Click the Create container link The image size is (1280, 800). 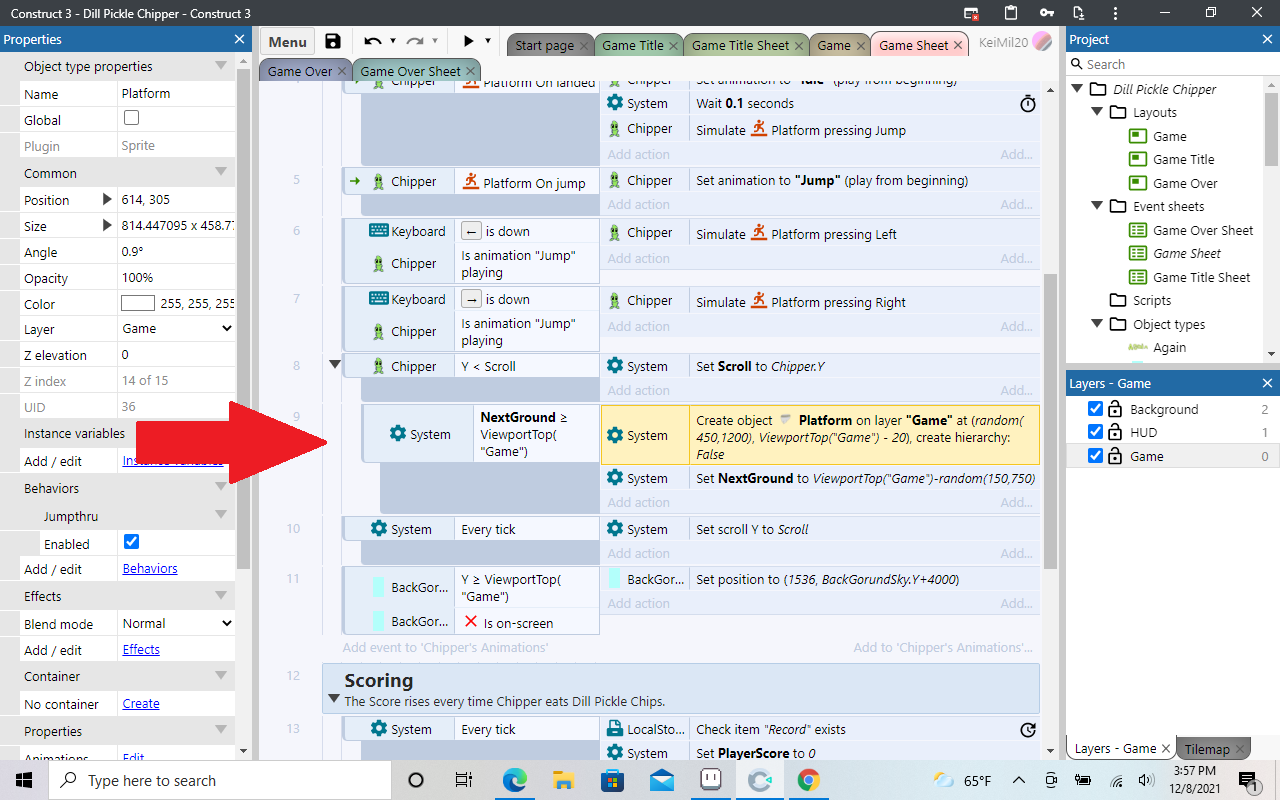(x=141, y=703)
